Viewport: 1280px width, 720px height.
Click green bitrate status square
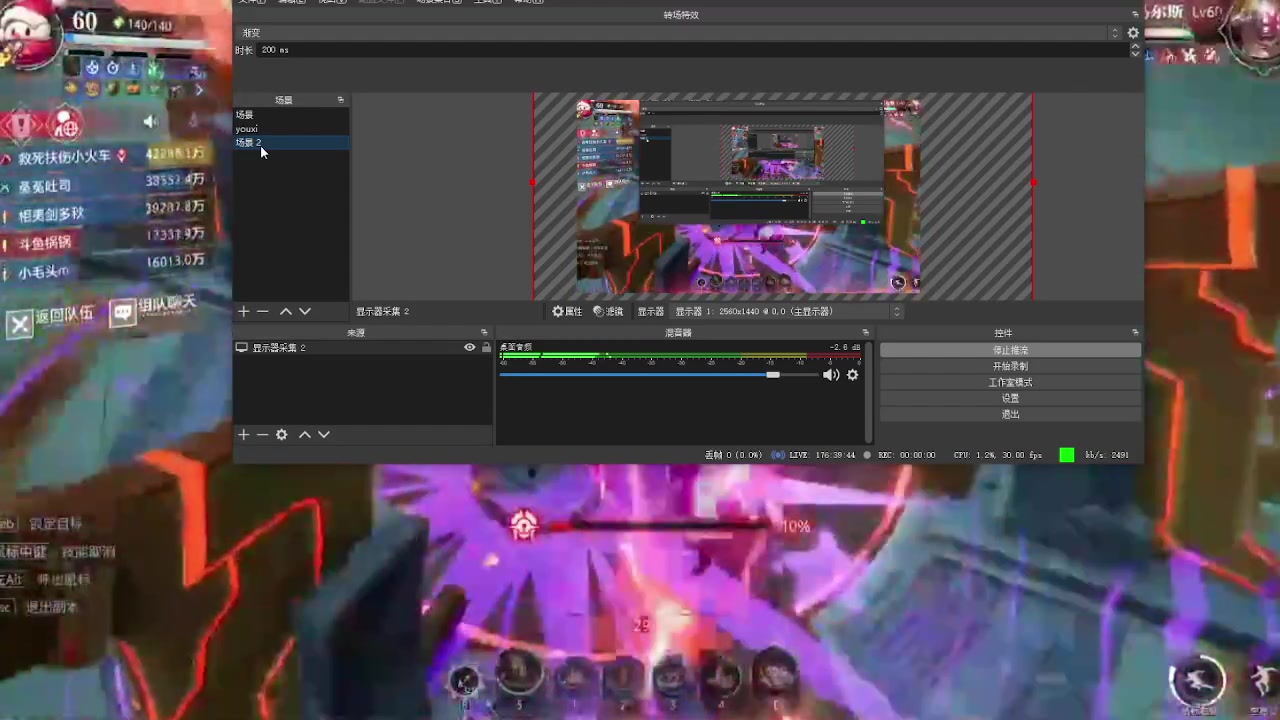1067,454
